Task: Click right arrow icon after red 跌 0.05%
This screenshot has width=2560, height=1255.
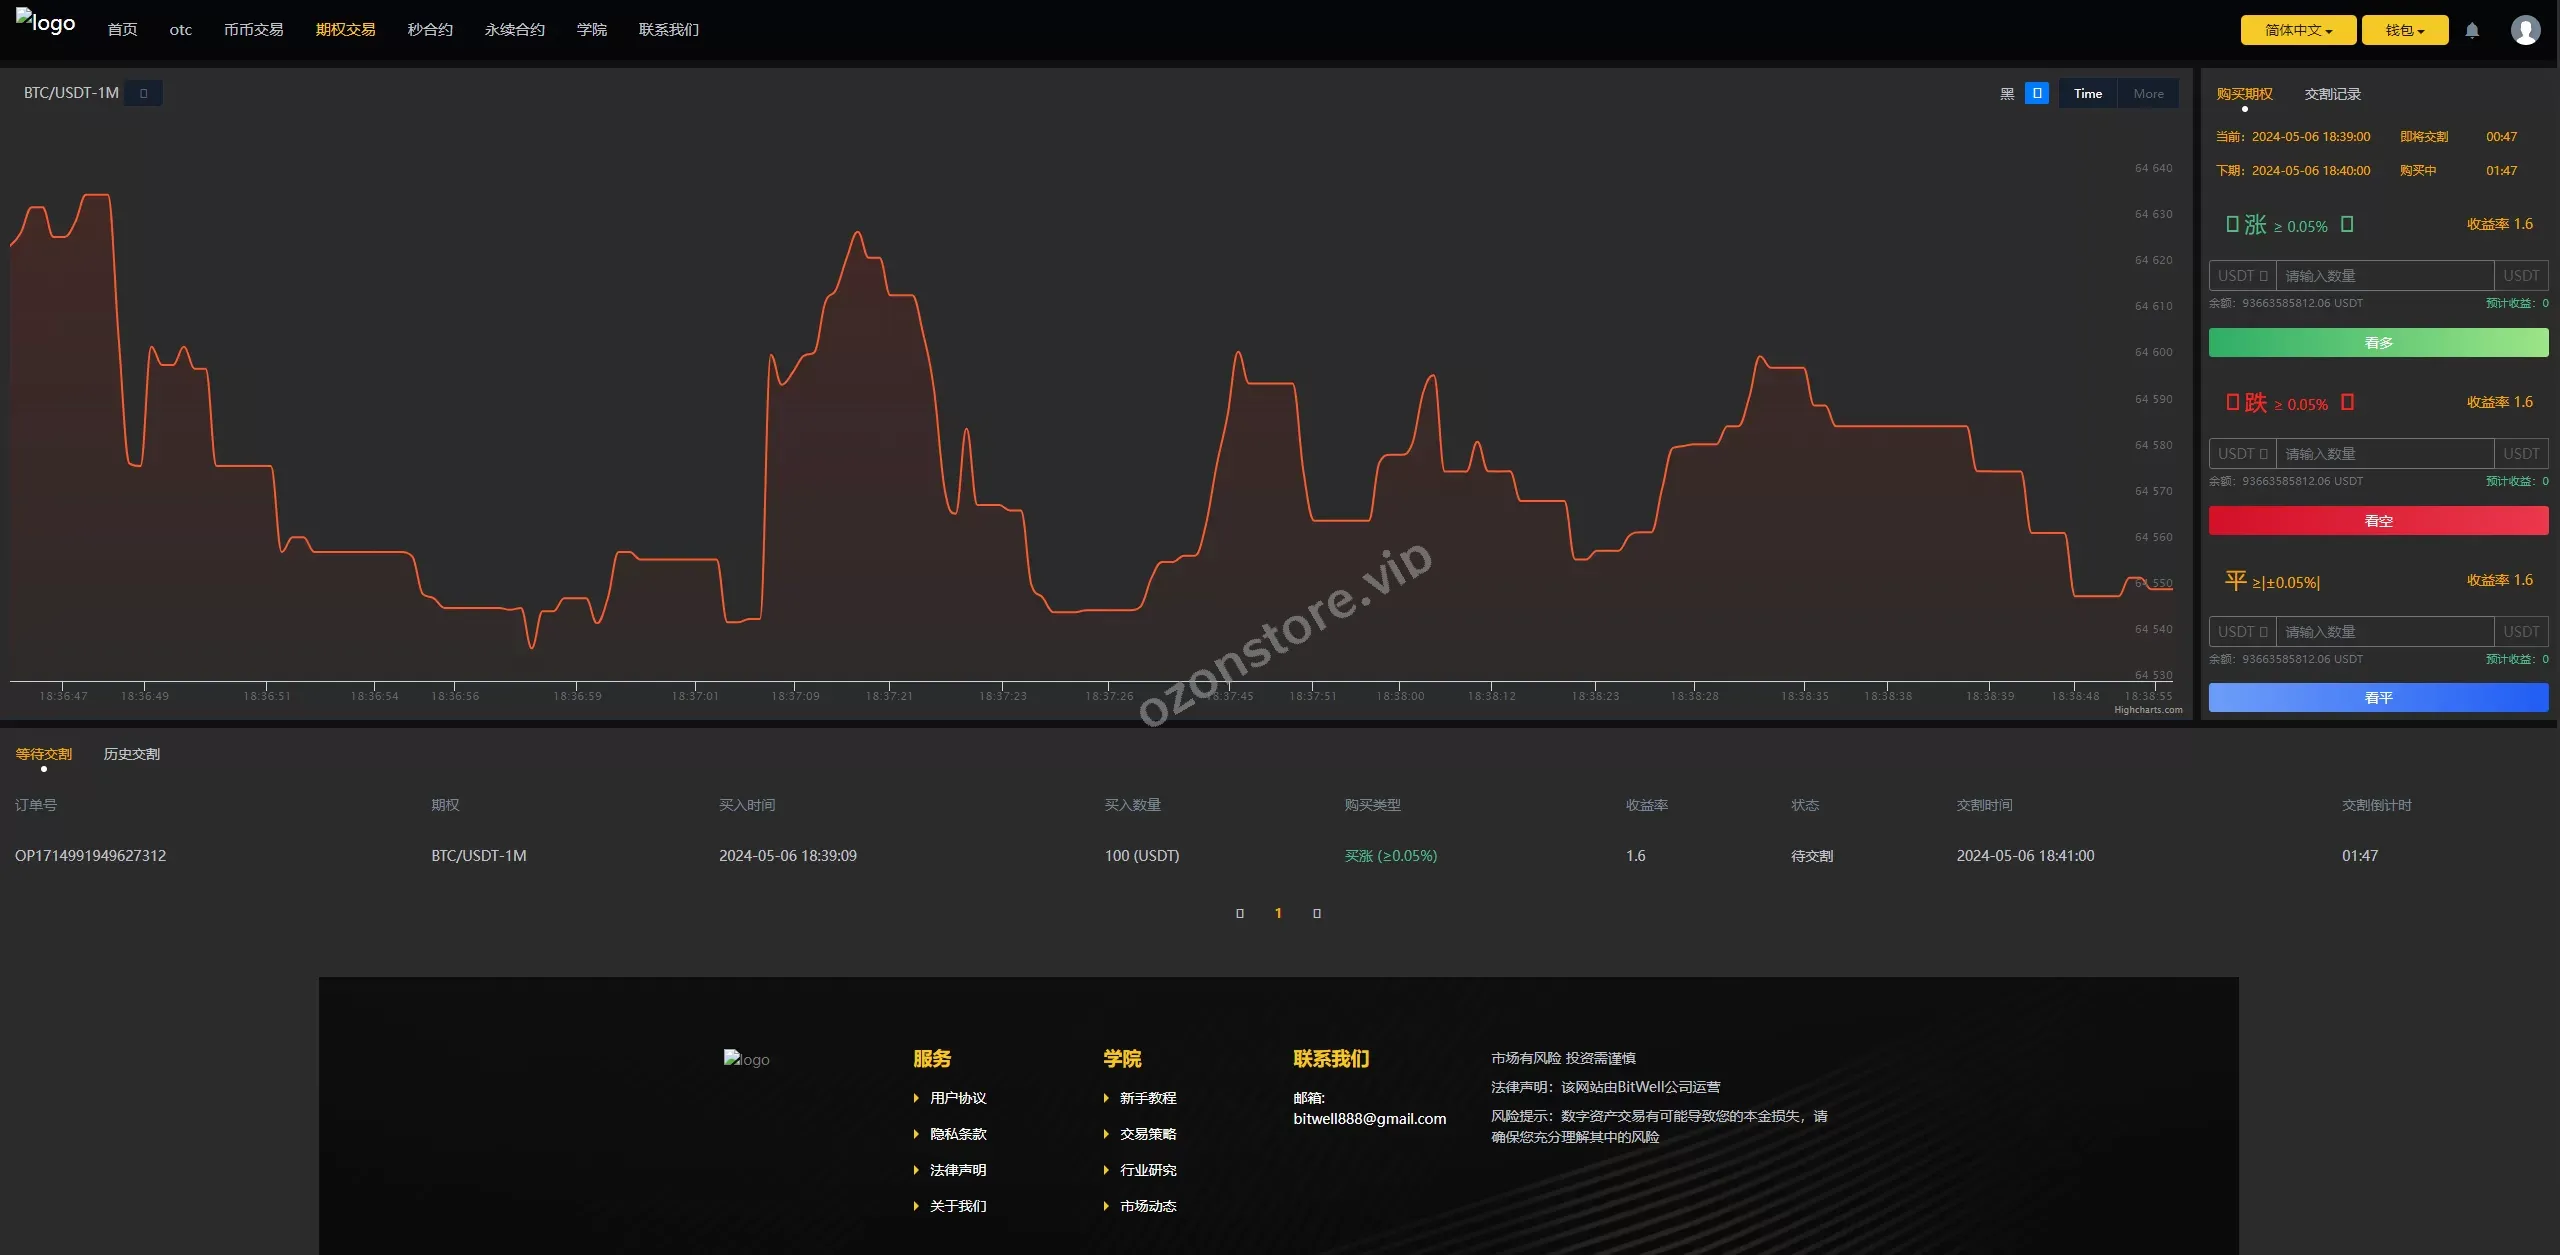Action: pyautogui.click(x=2347, y=402)
